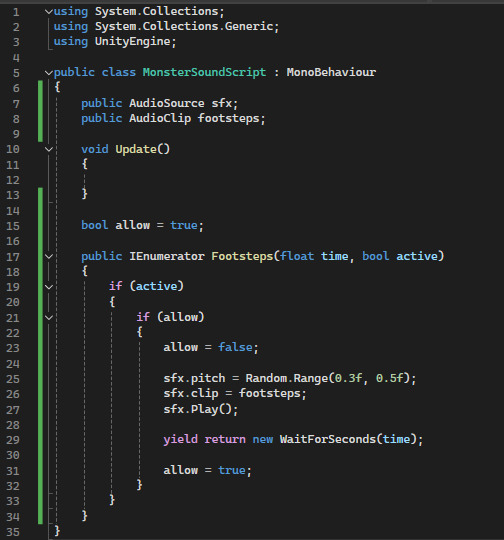Click line number 29 in the gutter
This screenshot has height=540, width=504.
(x=13, y=440)
